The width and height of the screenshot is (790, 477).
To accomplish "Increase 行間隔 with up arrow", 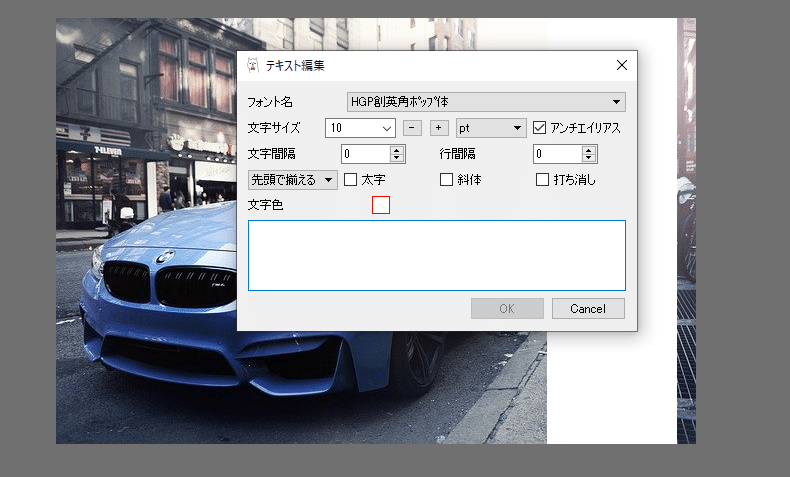I will [x=588, y=150].
